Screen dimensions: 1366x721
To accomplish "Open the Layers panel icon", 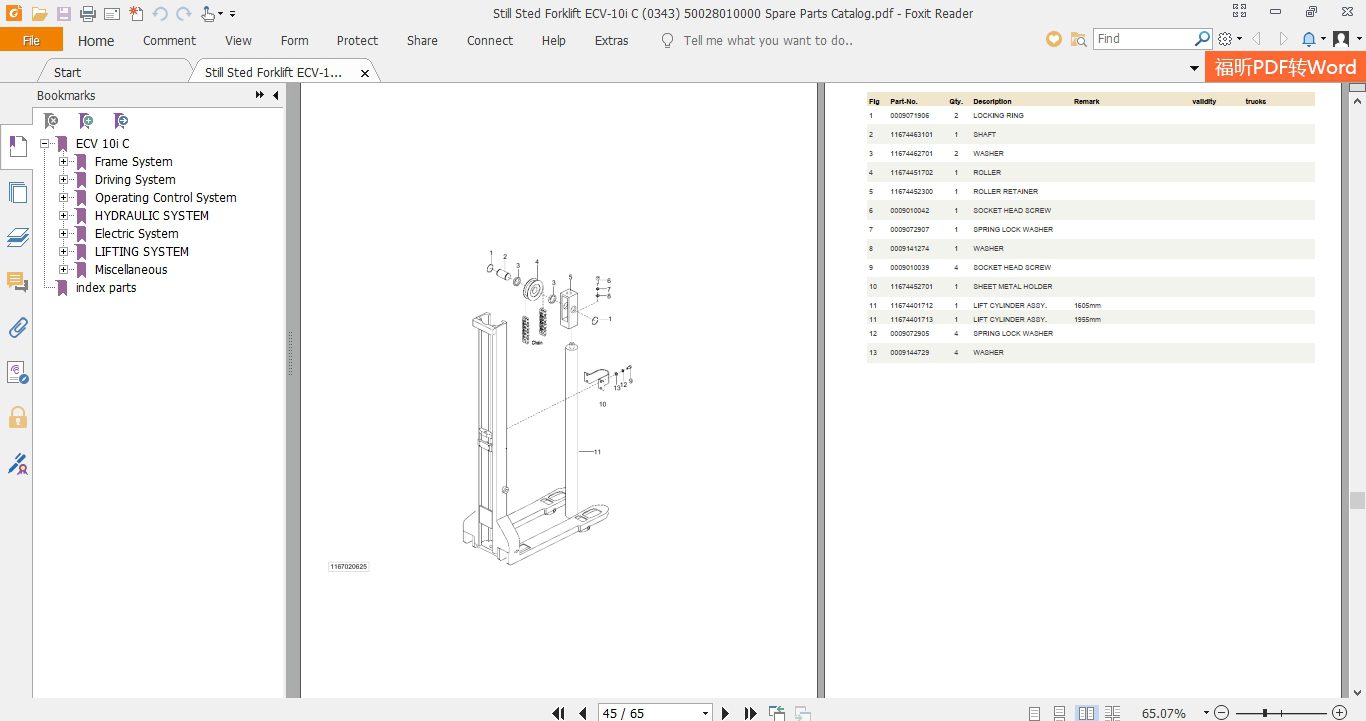I will click(17, 237).
